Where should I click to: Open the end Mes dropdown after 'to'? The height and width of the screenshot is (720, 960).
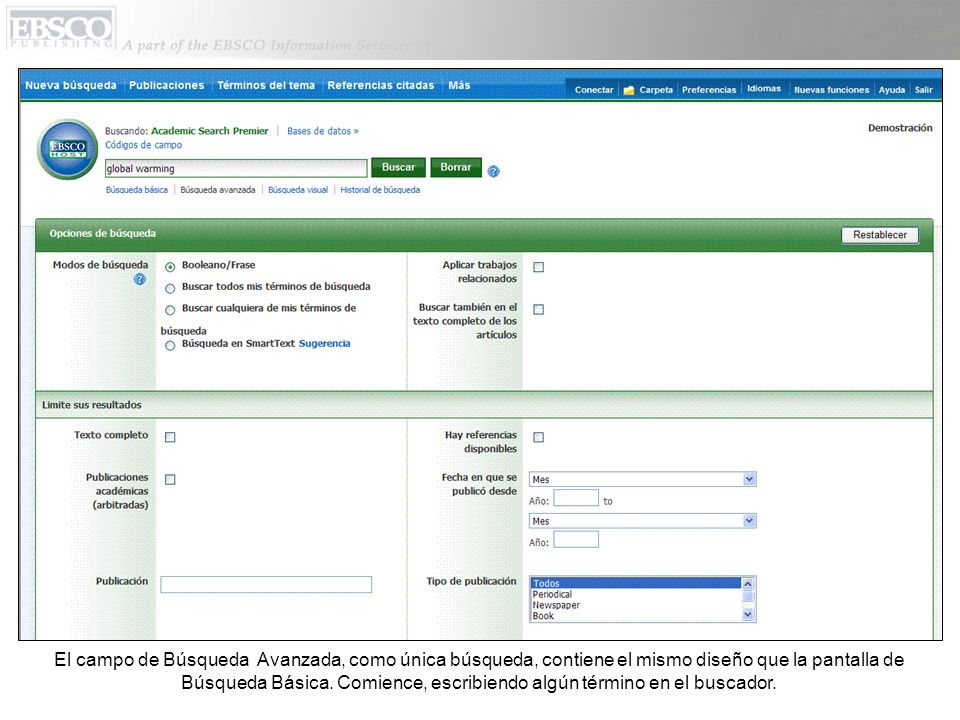pyautogui.click(x=643, y=520)
